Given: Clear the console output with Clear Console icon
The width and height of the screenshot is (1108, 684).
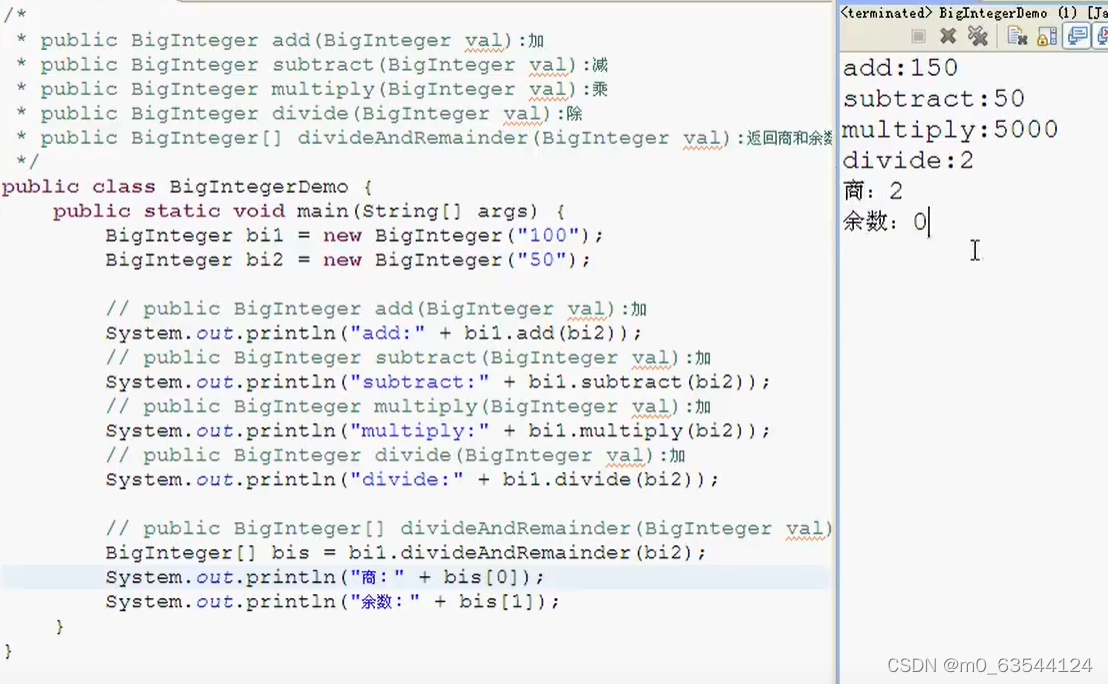Looking at the screenshot, I should click(x=1017, y=35).
